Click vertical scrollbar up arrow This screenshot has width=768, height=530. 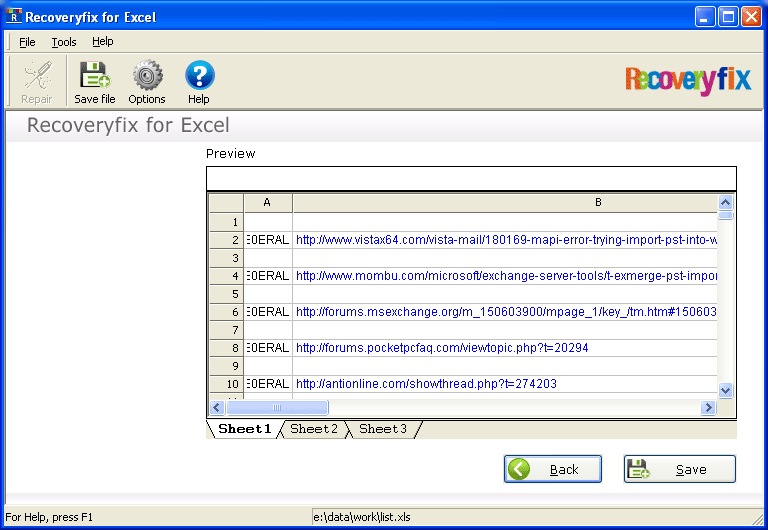(x=725, y=202)
